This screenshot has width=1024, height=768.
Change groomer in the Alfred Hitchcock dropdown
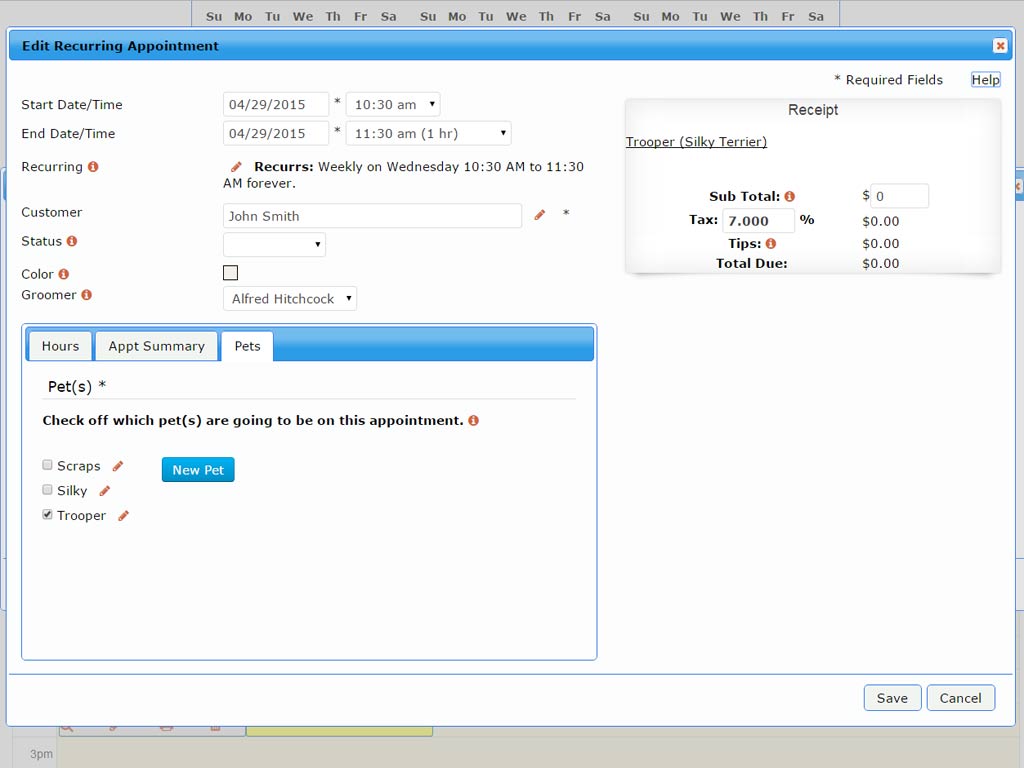pos(289,297)
